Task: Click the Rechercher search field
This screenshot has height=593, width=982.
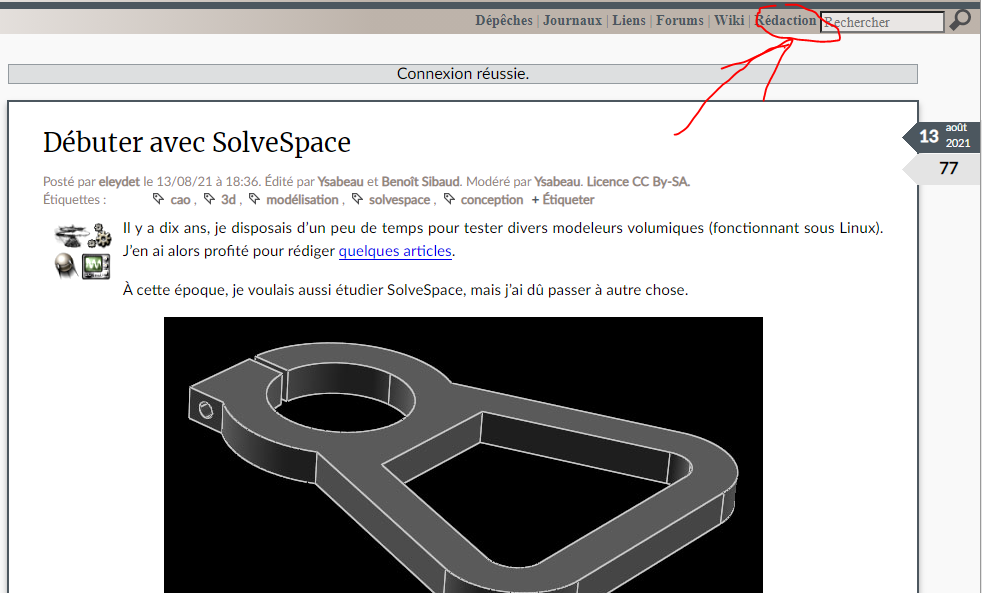Action: pos(882,22)
